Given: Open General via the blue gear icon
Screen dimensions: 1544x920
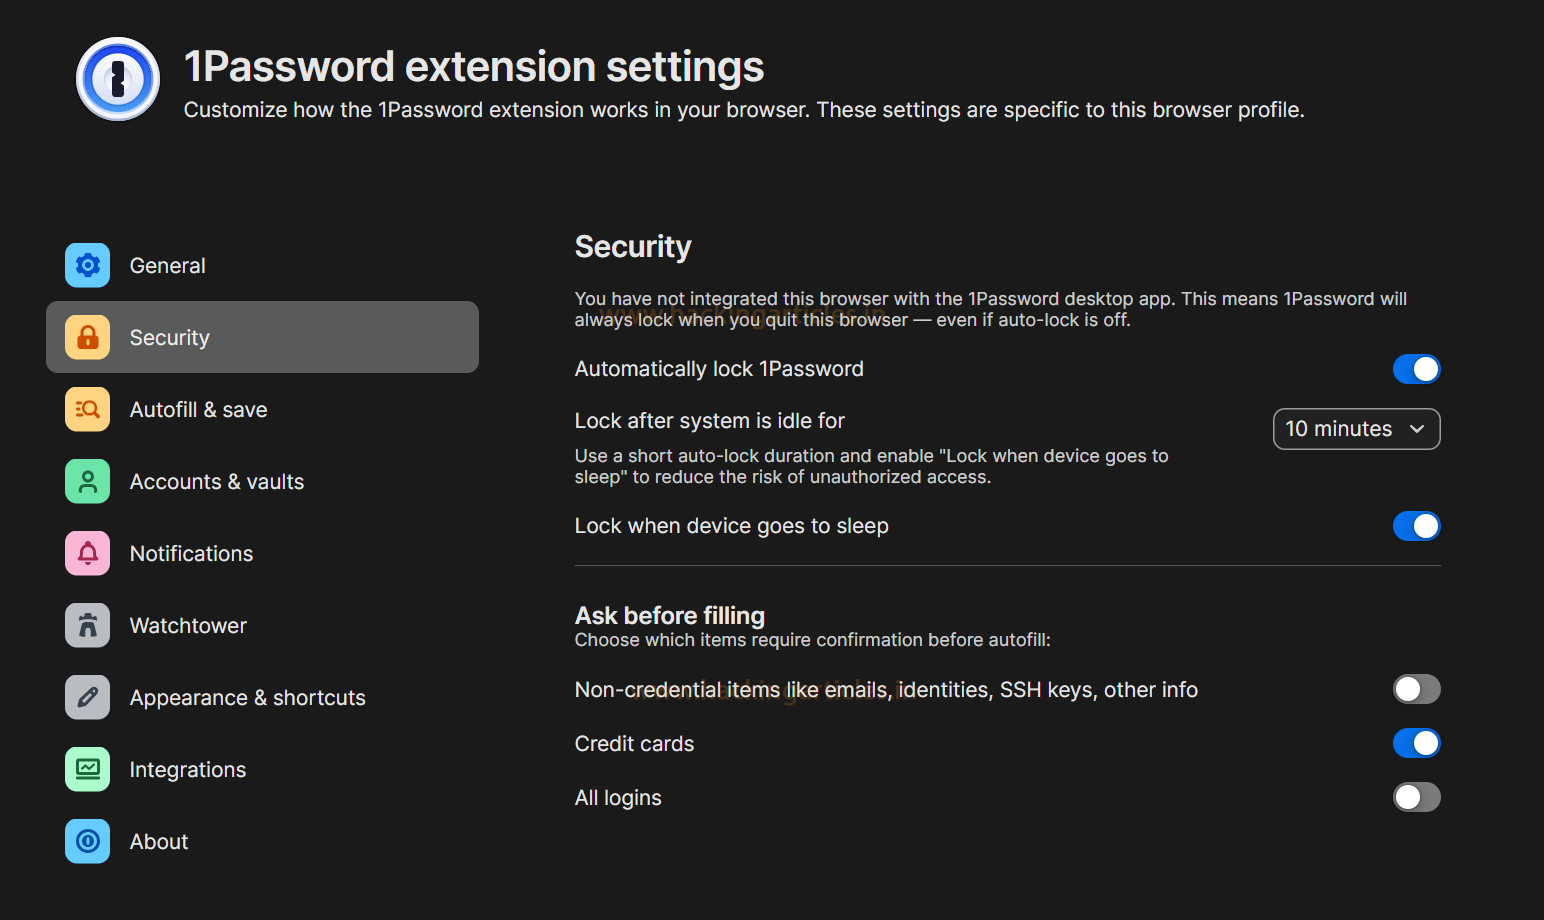Looking at the screenshot, I should 88,265.
